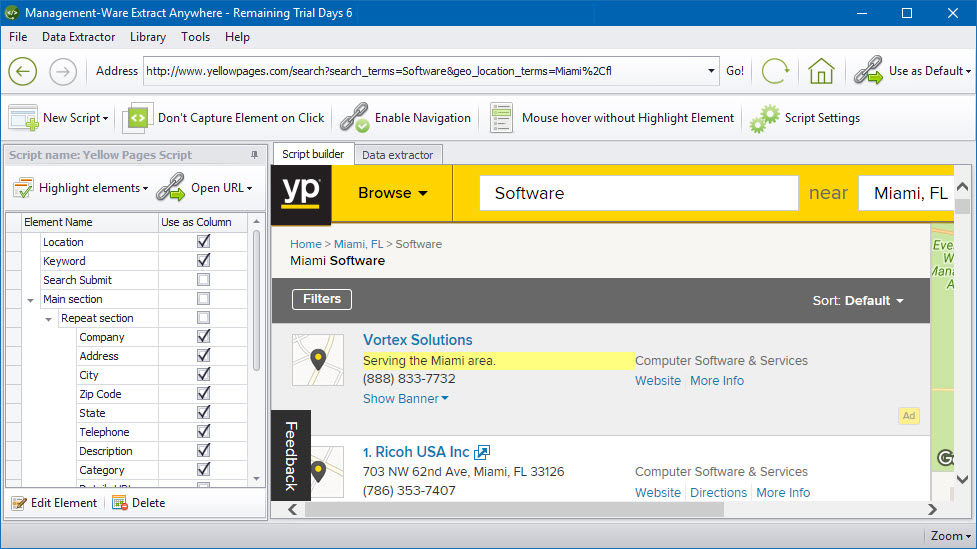
Task: Pin the script panel with pushpin
Action: coord(254,155)
